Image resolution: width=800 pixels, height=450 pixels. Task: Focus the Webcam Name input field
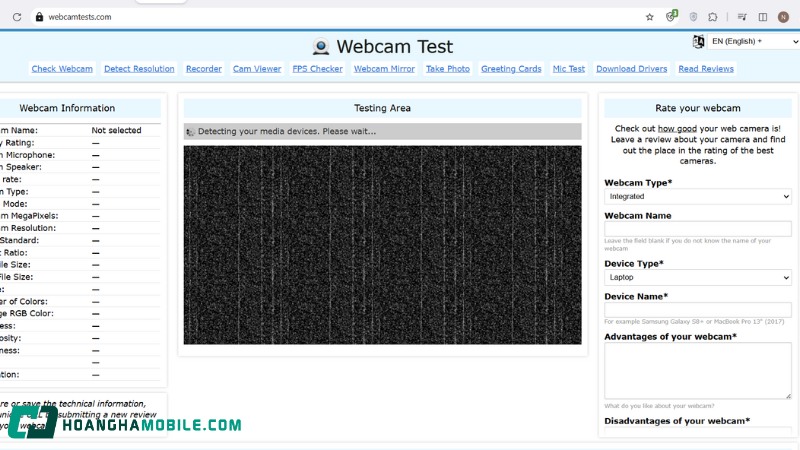tap(697, 229)
